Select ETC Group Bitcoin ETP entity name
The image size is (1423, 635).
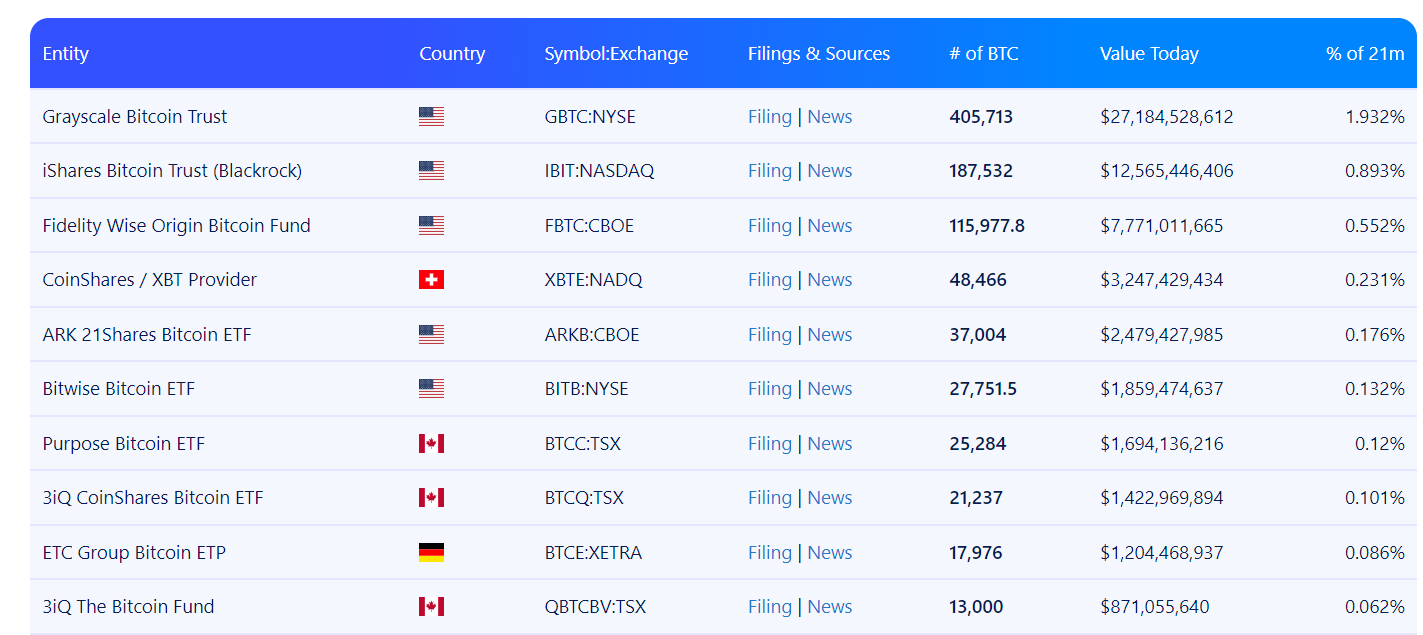tap(134, 553)
